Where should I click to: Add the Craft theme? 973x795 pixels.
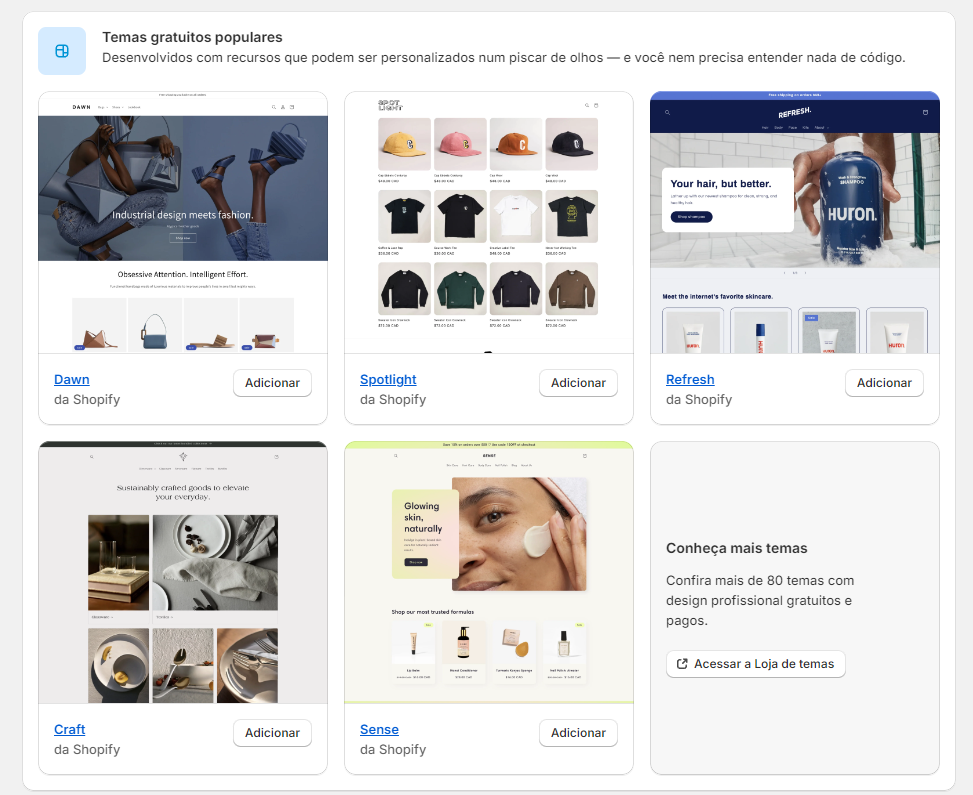(x=272, y=733)
